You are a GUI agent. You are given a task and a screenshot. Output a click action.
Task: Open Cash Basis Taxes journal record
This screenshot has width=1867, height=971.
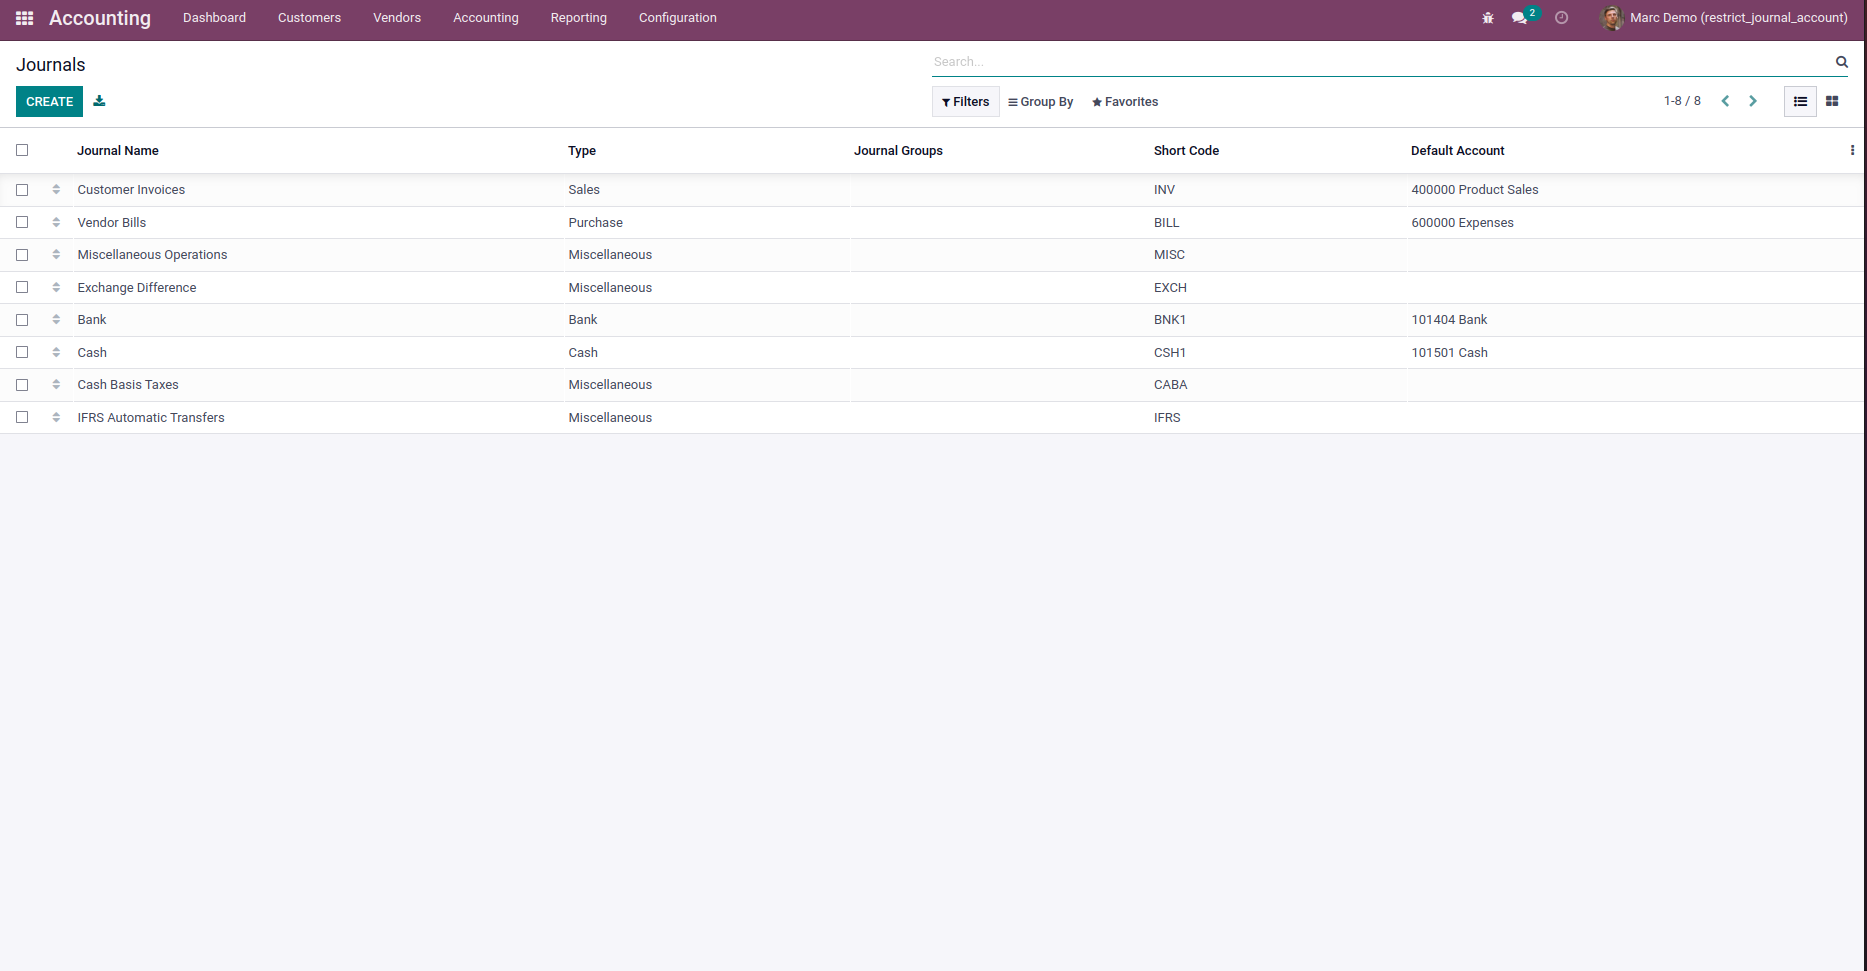[128, 385]
